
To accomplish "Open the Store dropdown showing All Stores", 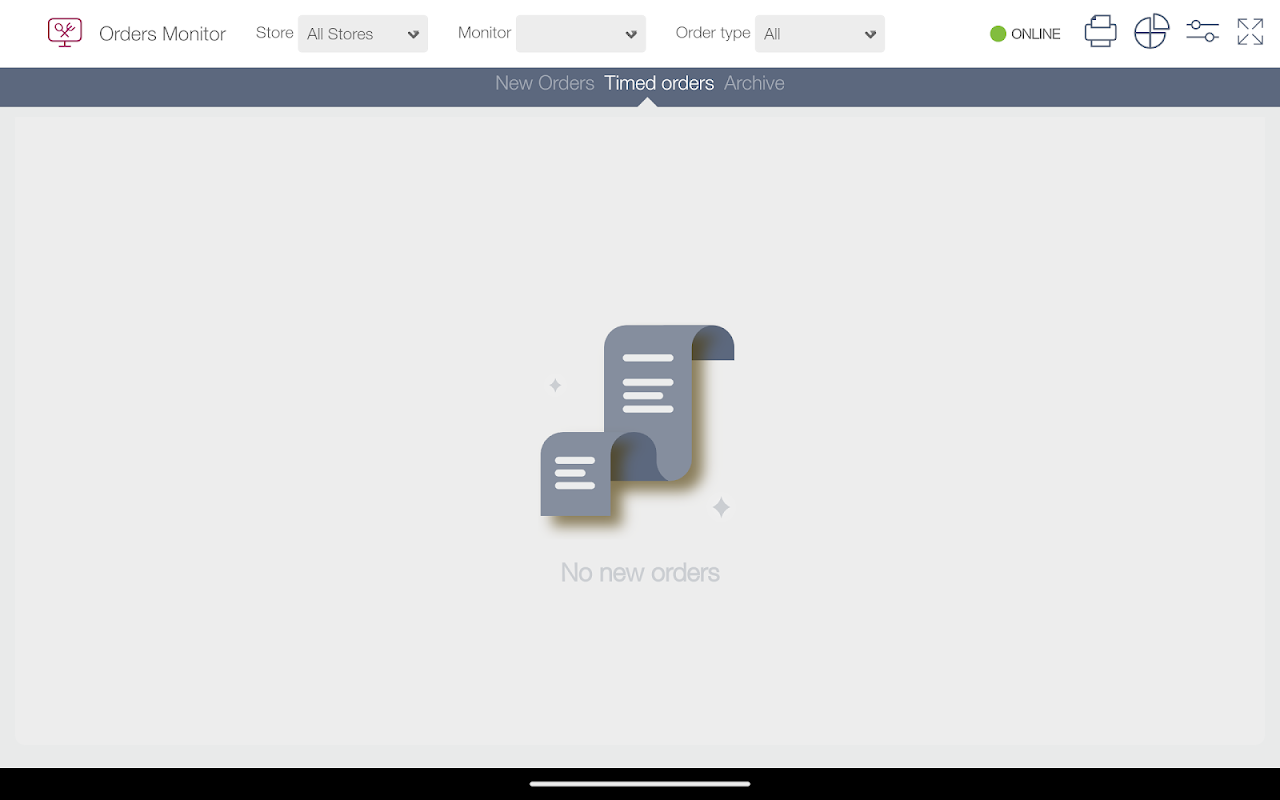I will coord(363,34).
